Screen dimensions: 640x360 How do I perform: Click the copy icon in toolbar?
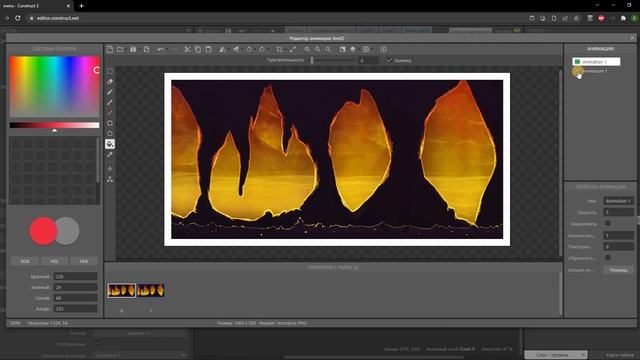[x=198, y=49]
